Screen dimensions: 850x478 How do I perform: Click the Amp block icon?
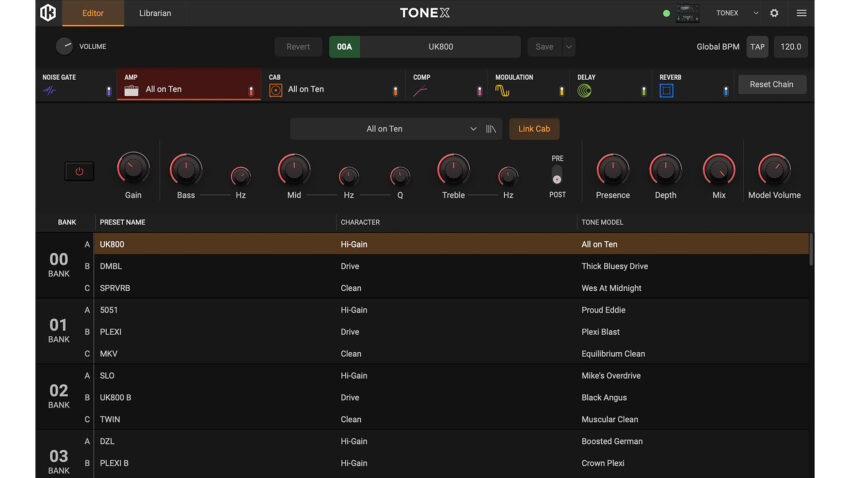pyautogui.click(x=131, y=91)
